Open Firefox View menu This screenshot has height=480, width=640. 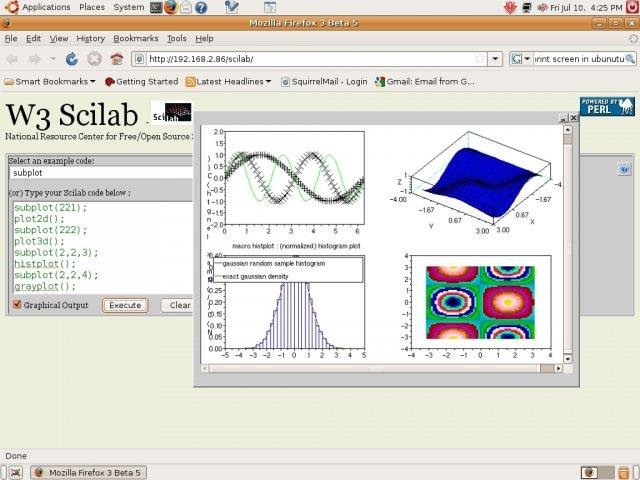coord(59,38)
